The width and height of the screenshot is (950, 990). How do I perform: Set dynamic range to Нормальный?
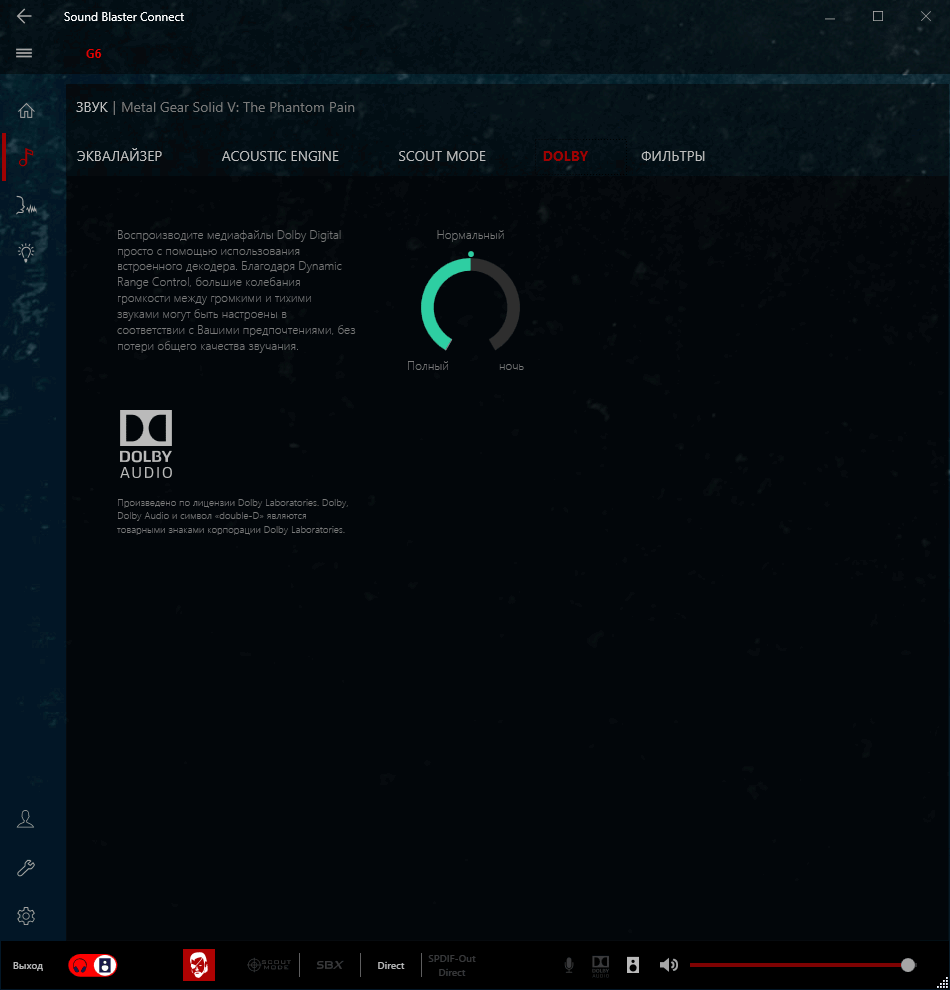470,235
